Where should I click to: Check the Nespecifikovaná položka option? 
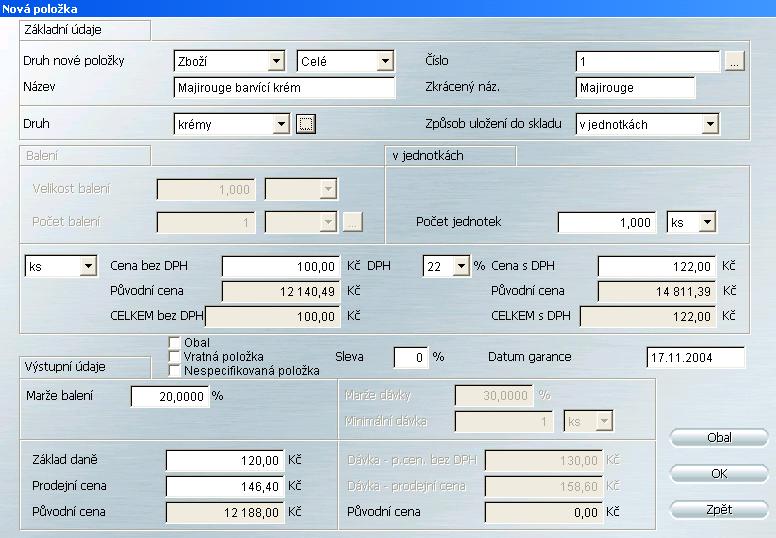pyautogui.click(x=174, y=371)
